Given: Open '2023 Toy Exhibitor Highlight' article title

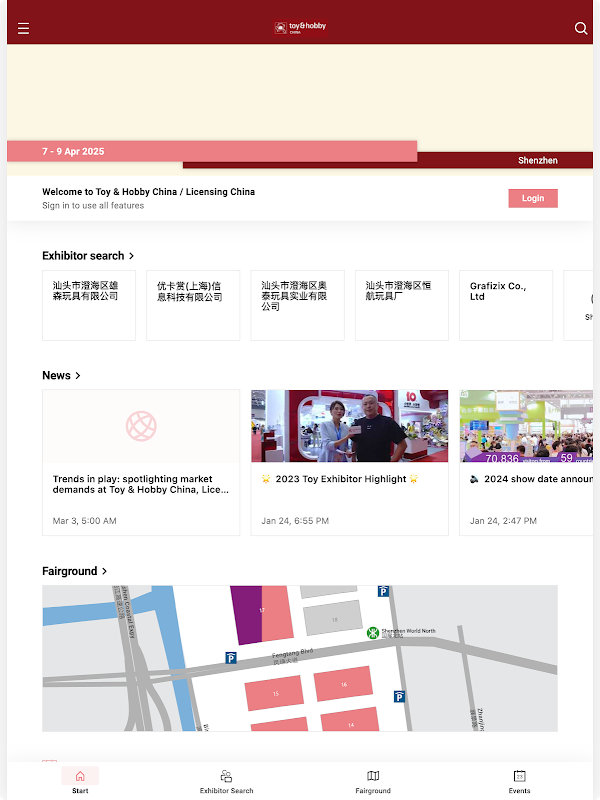Looking at the screenshot, I should click(x=340, y=479).
